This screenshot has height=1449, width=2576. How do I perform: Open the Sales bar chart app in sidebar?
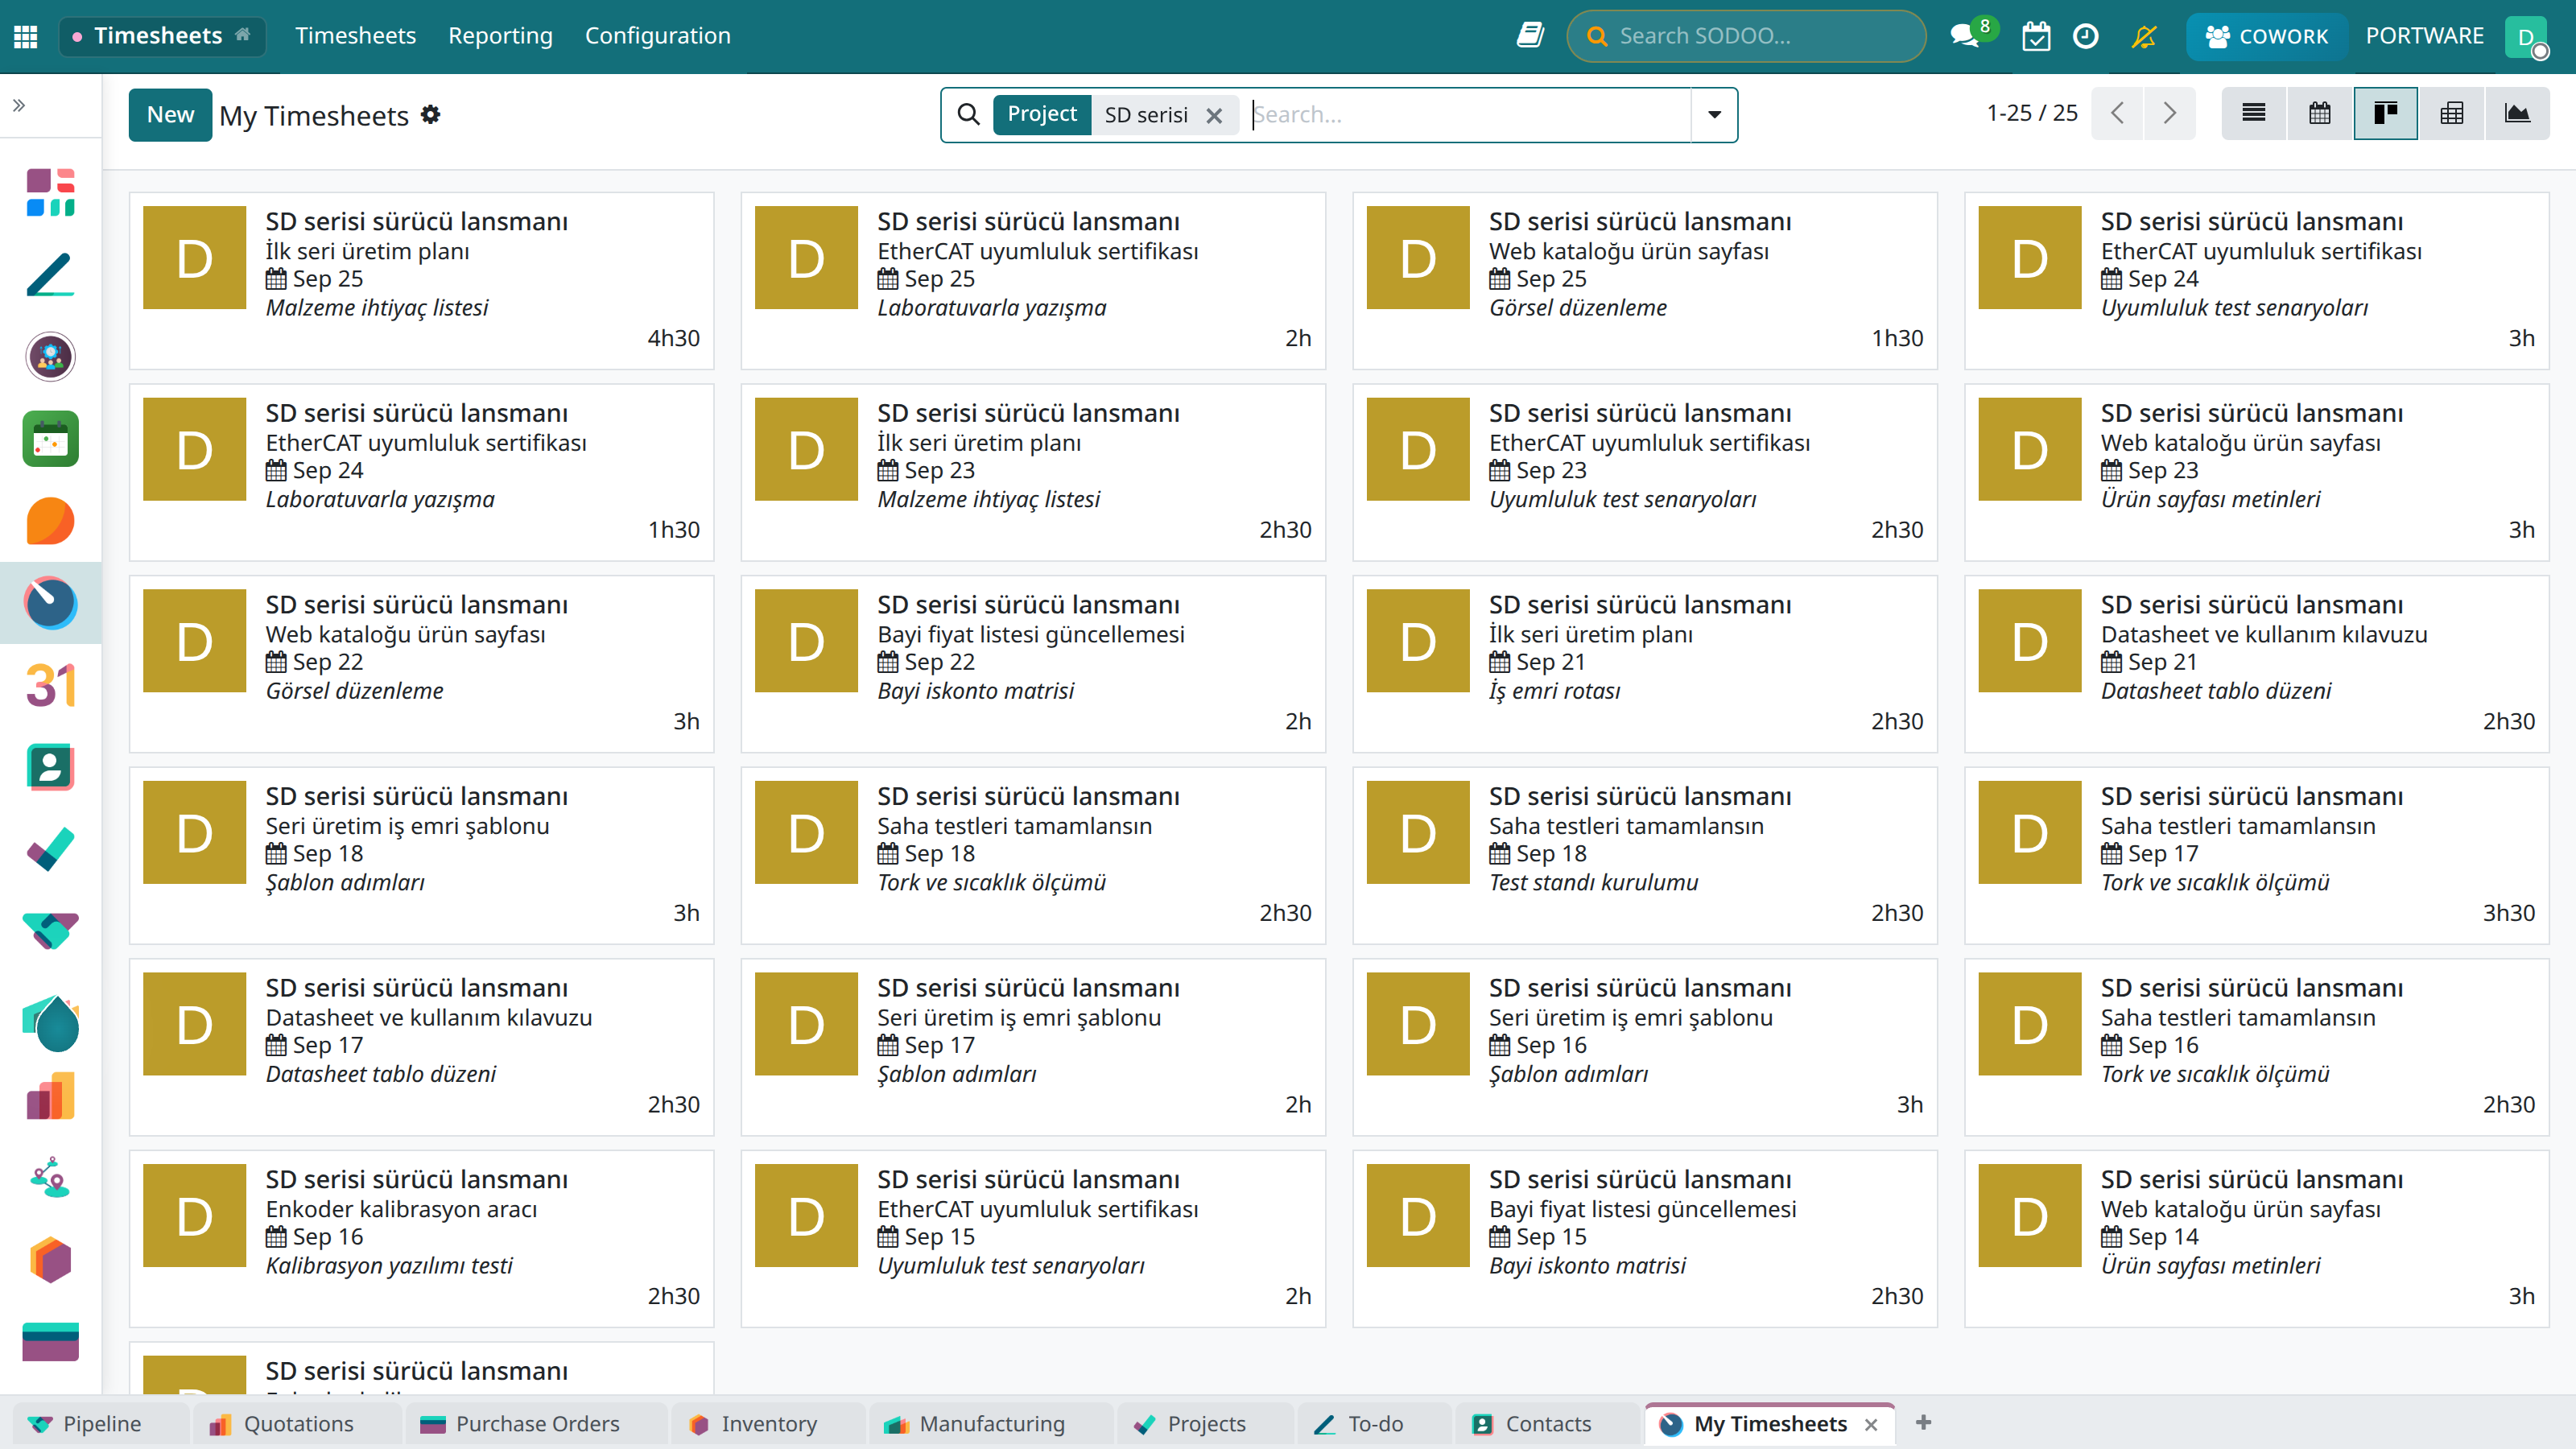[x=50, y=1096]
